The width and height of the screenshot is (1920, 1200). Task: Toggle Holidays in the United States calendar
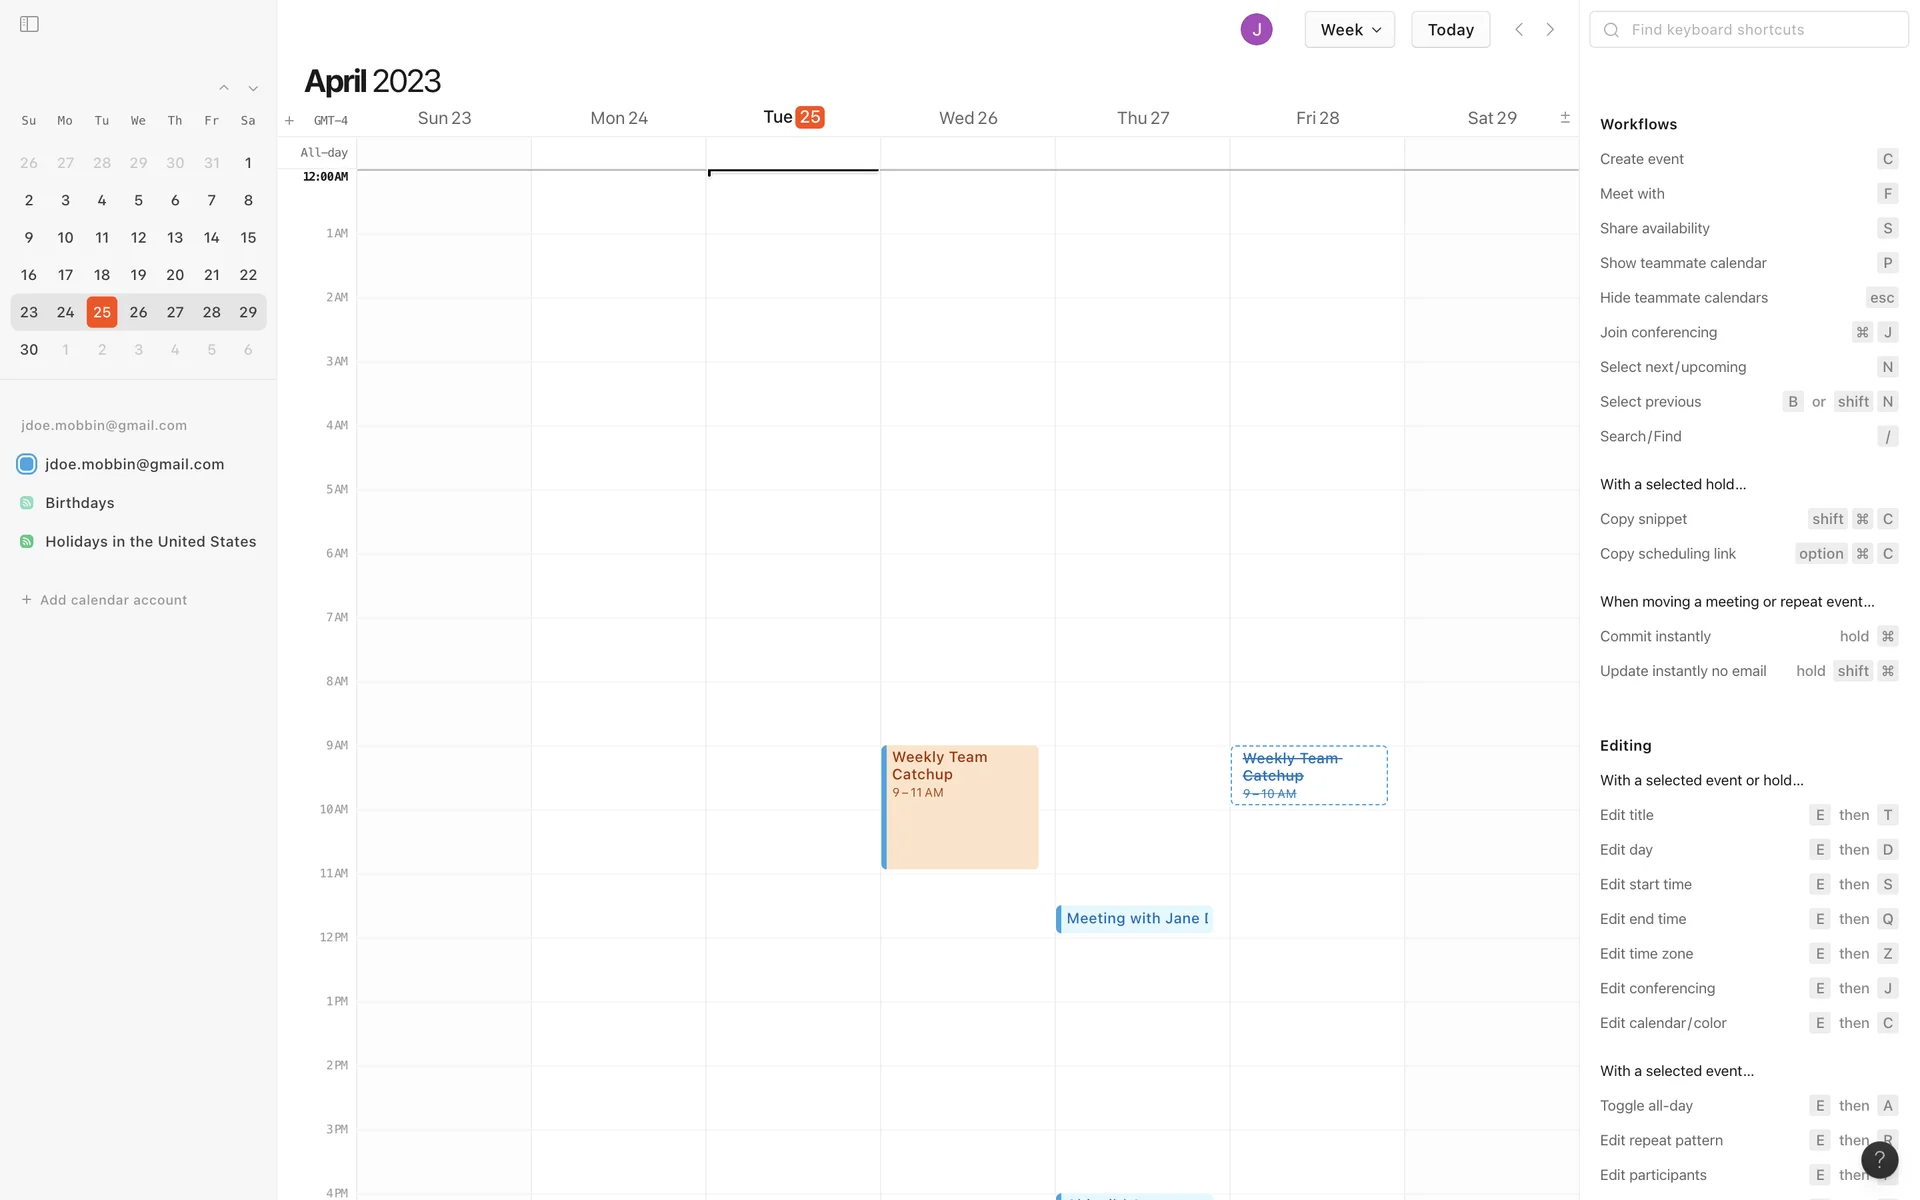(x=27, y=542)
